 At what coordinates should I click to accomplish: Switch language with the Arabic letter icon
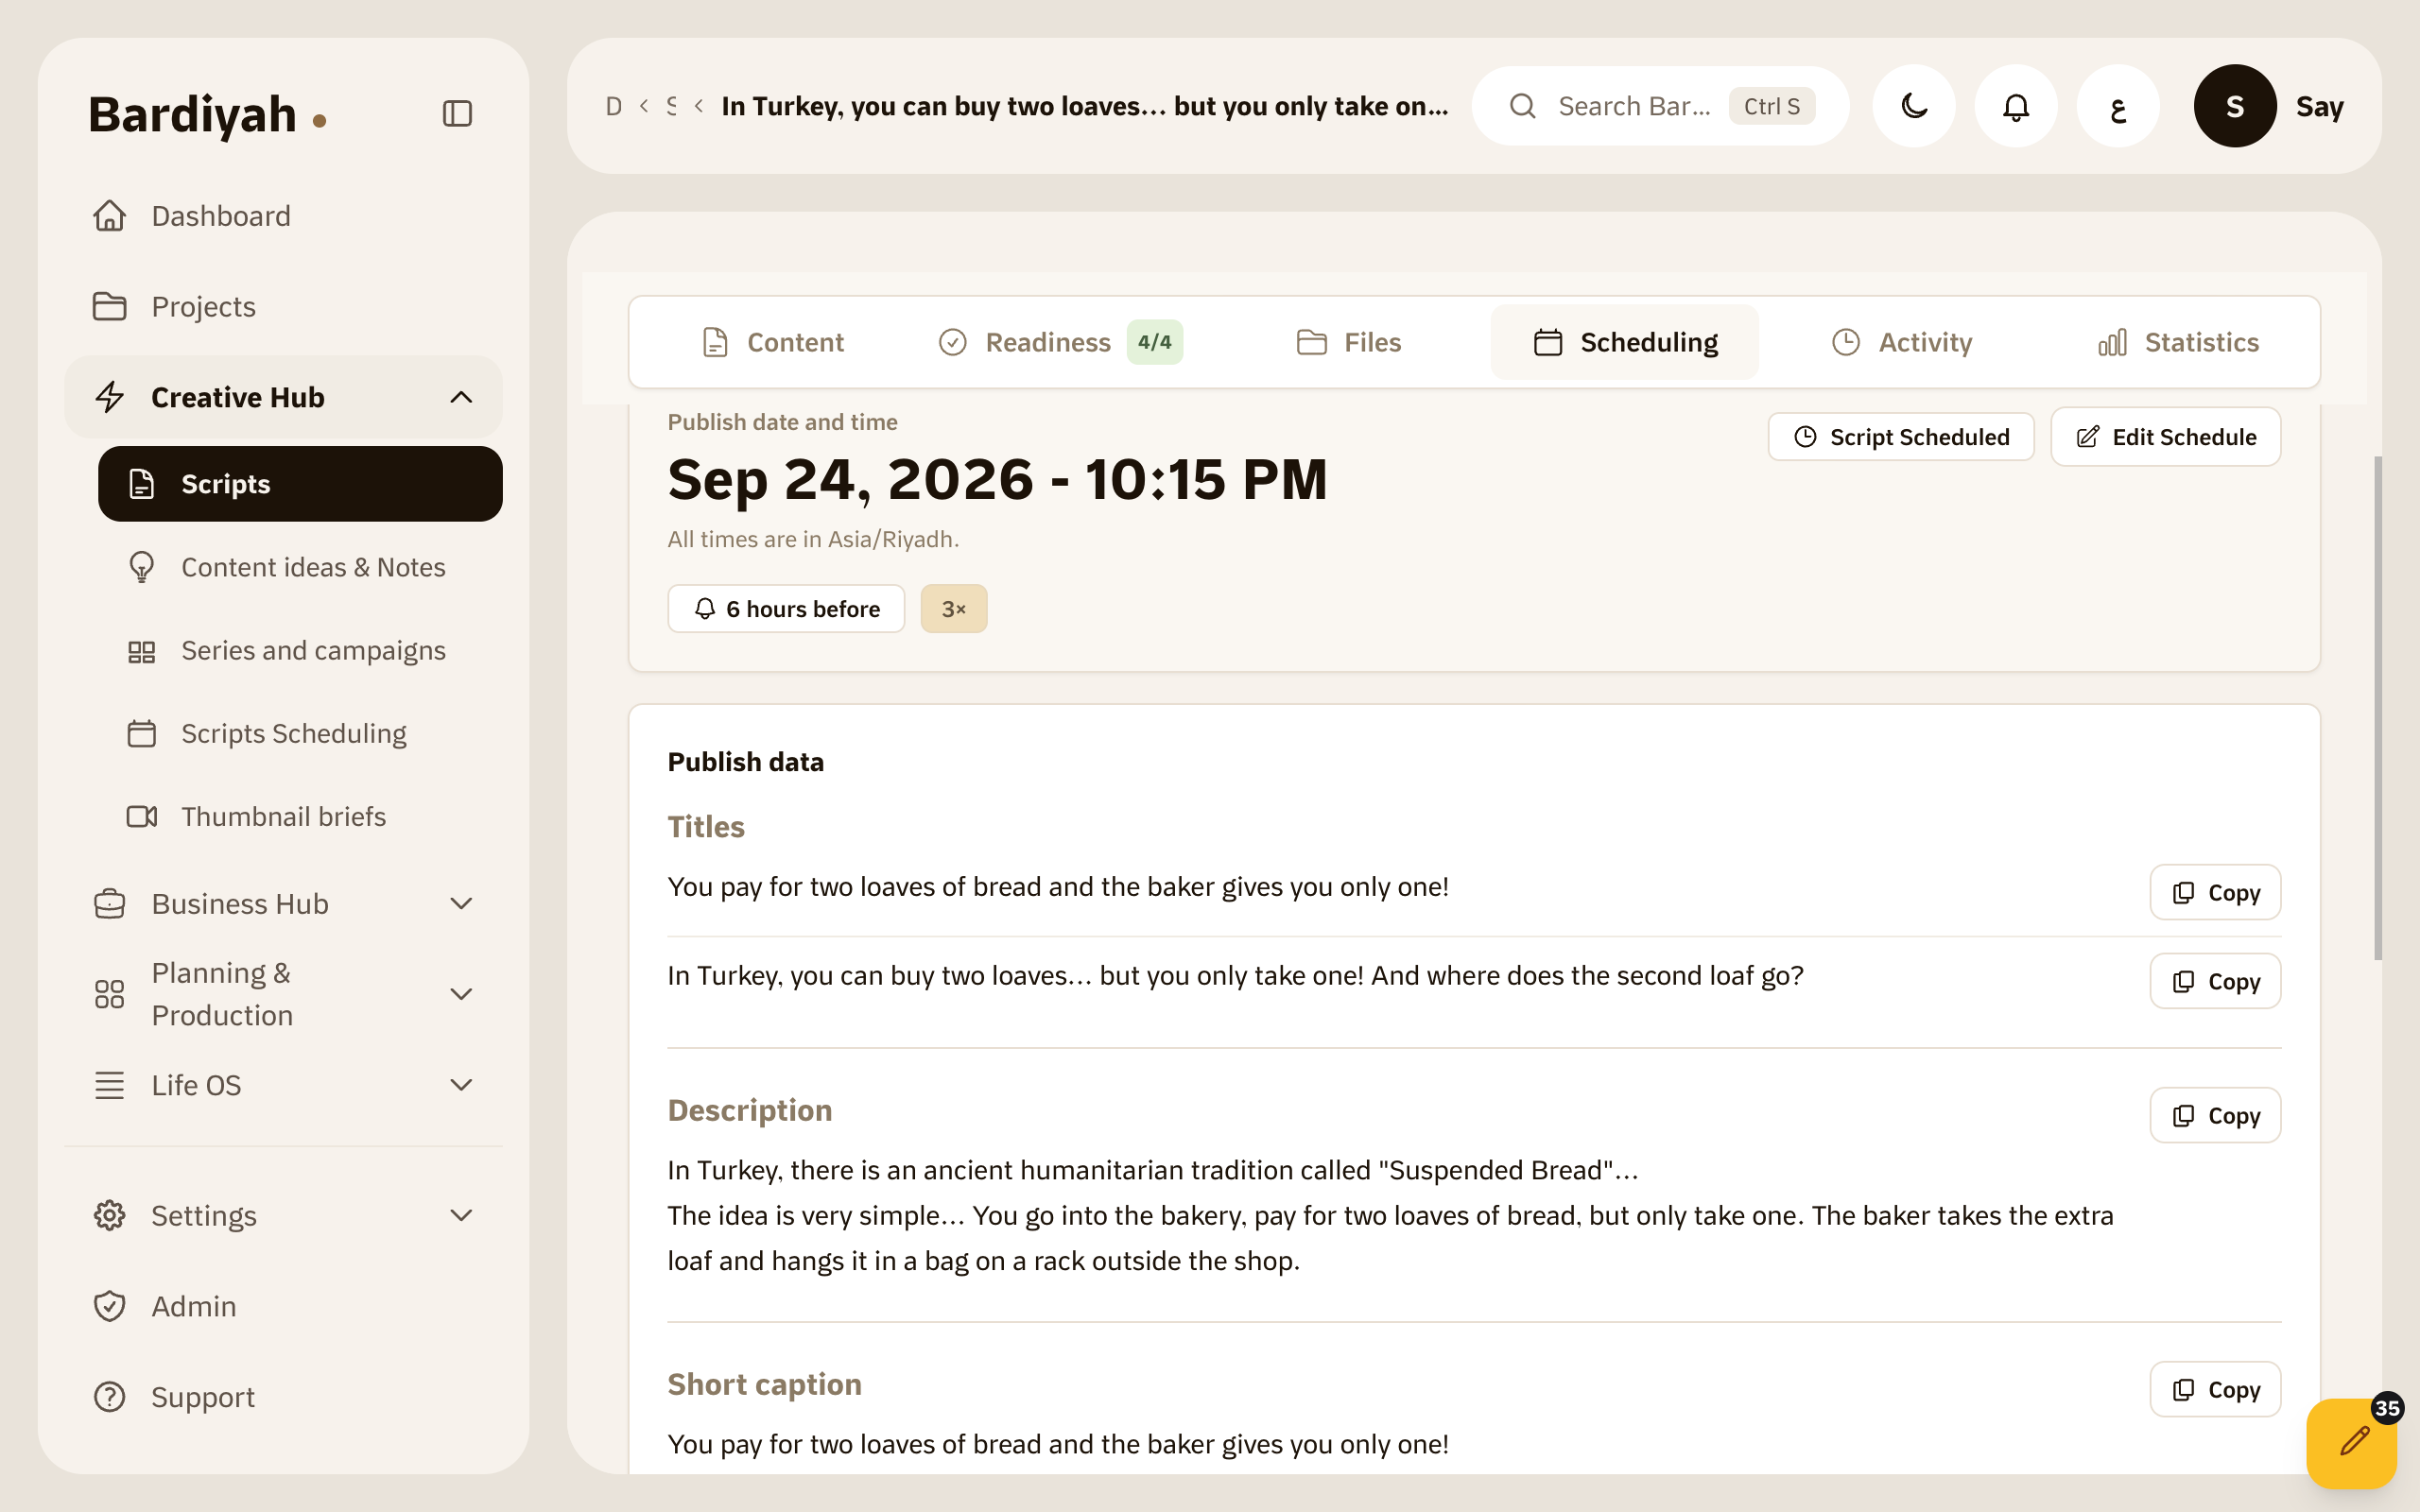[2117, 106]
